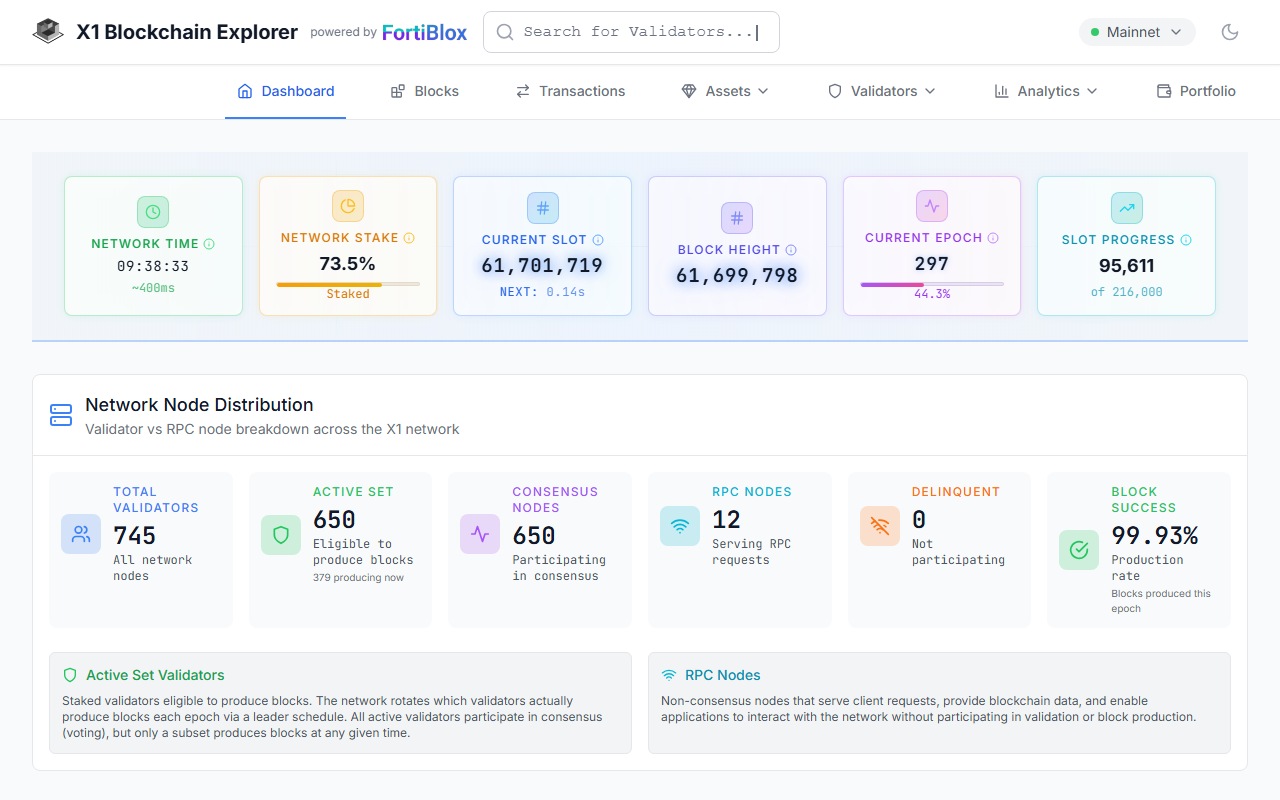
Task: Open the Analytics dropdown menu
Action: point(1046,91)
